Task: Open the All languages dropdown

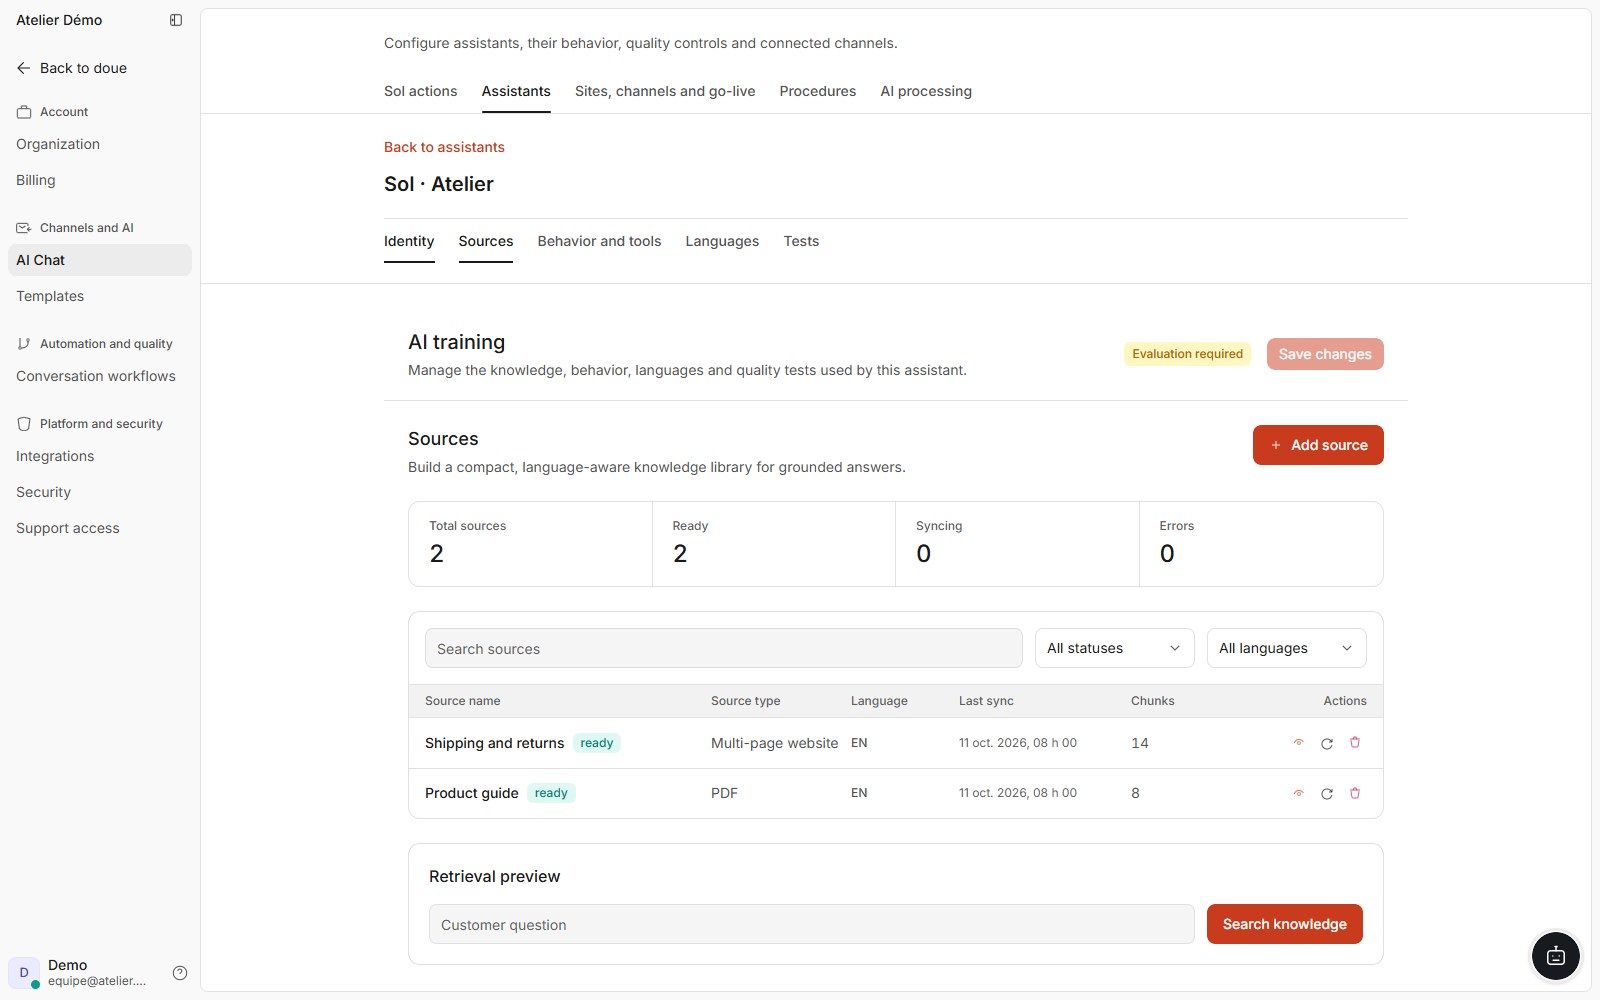Action: pos(1286,648)
